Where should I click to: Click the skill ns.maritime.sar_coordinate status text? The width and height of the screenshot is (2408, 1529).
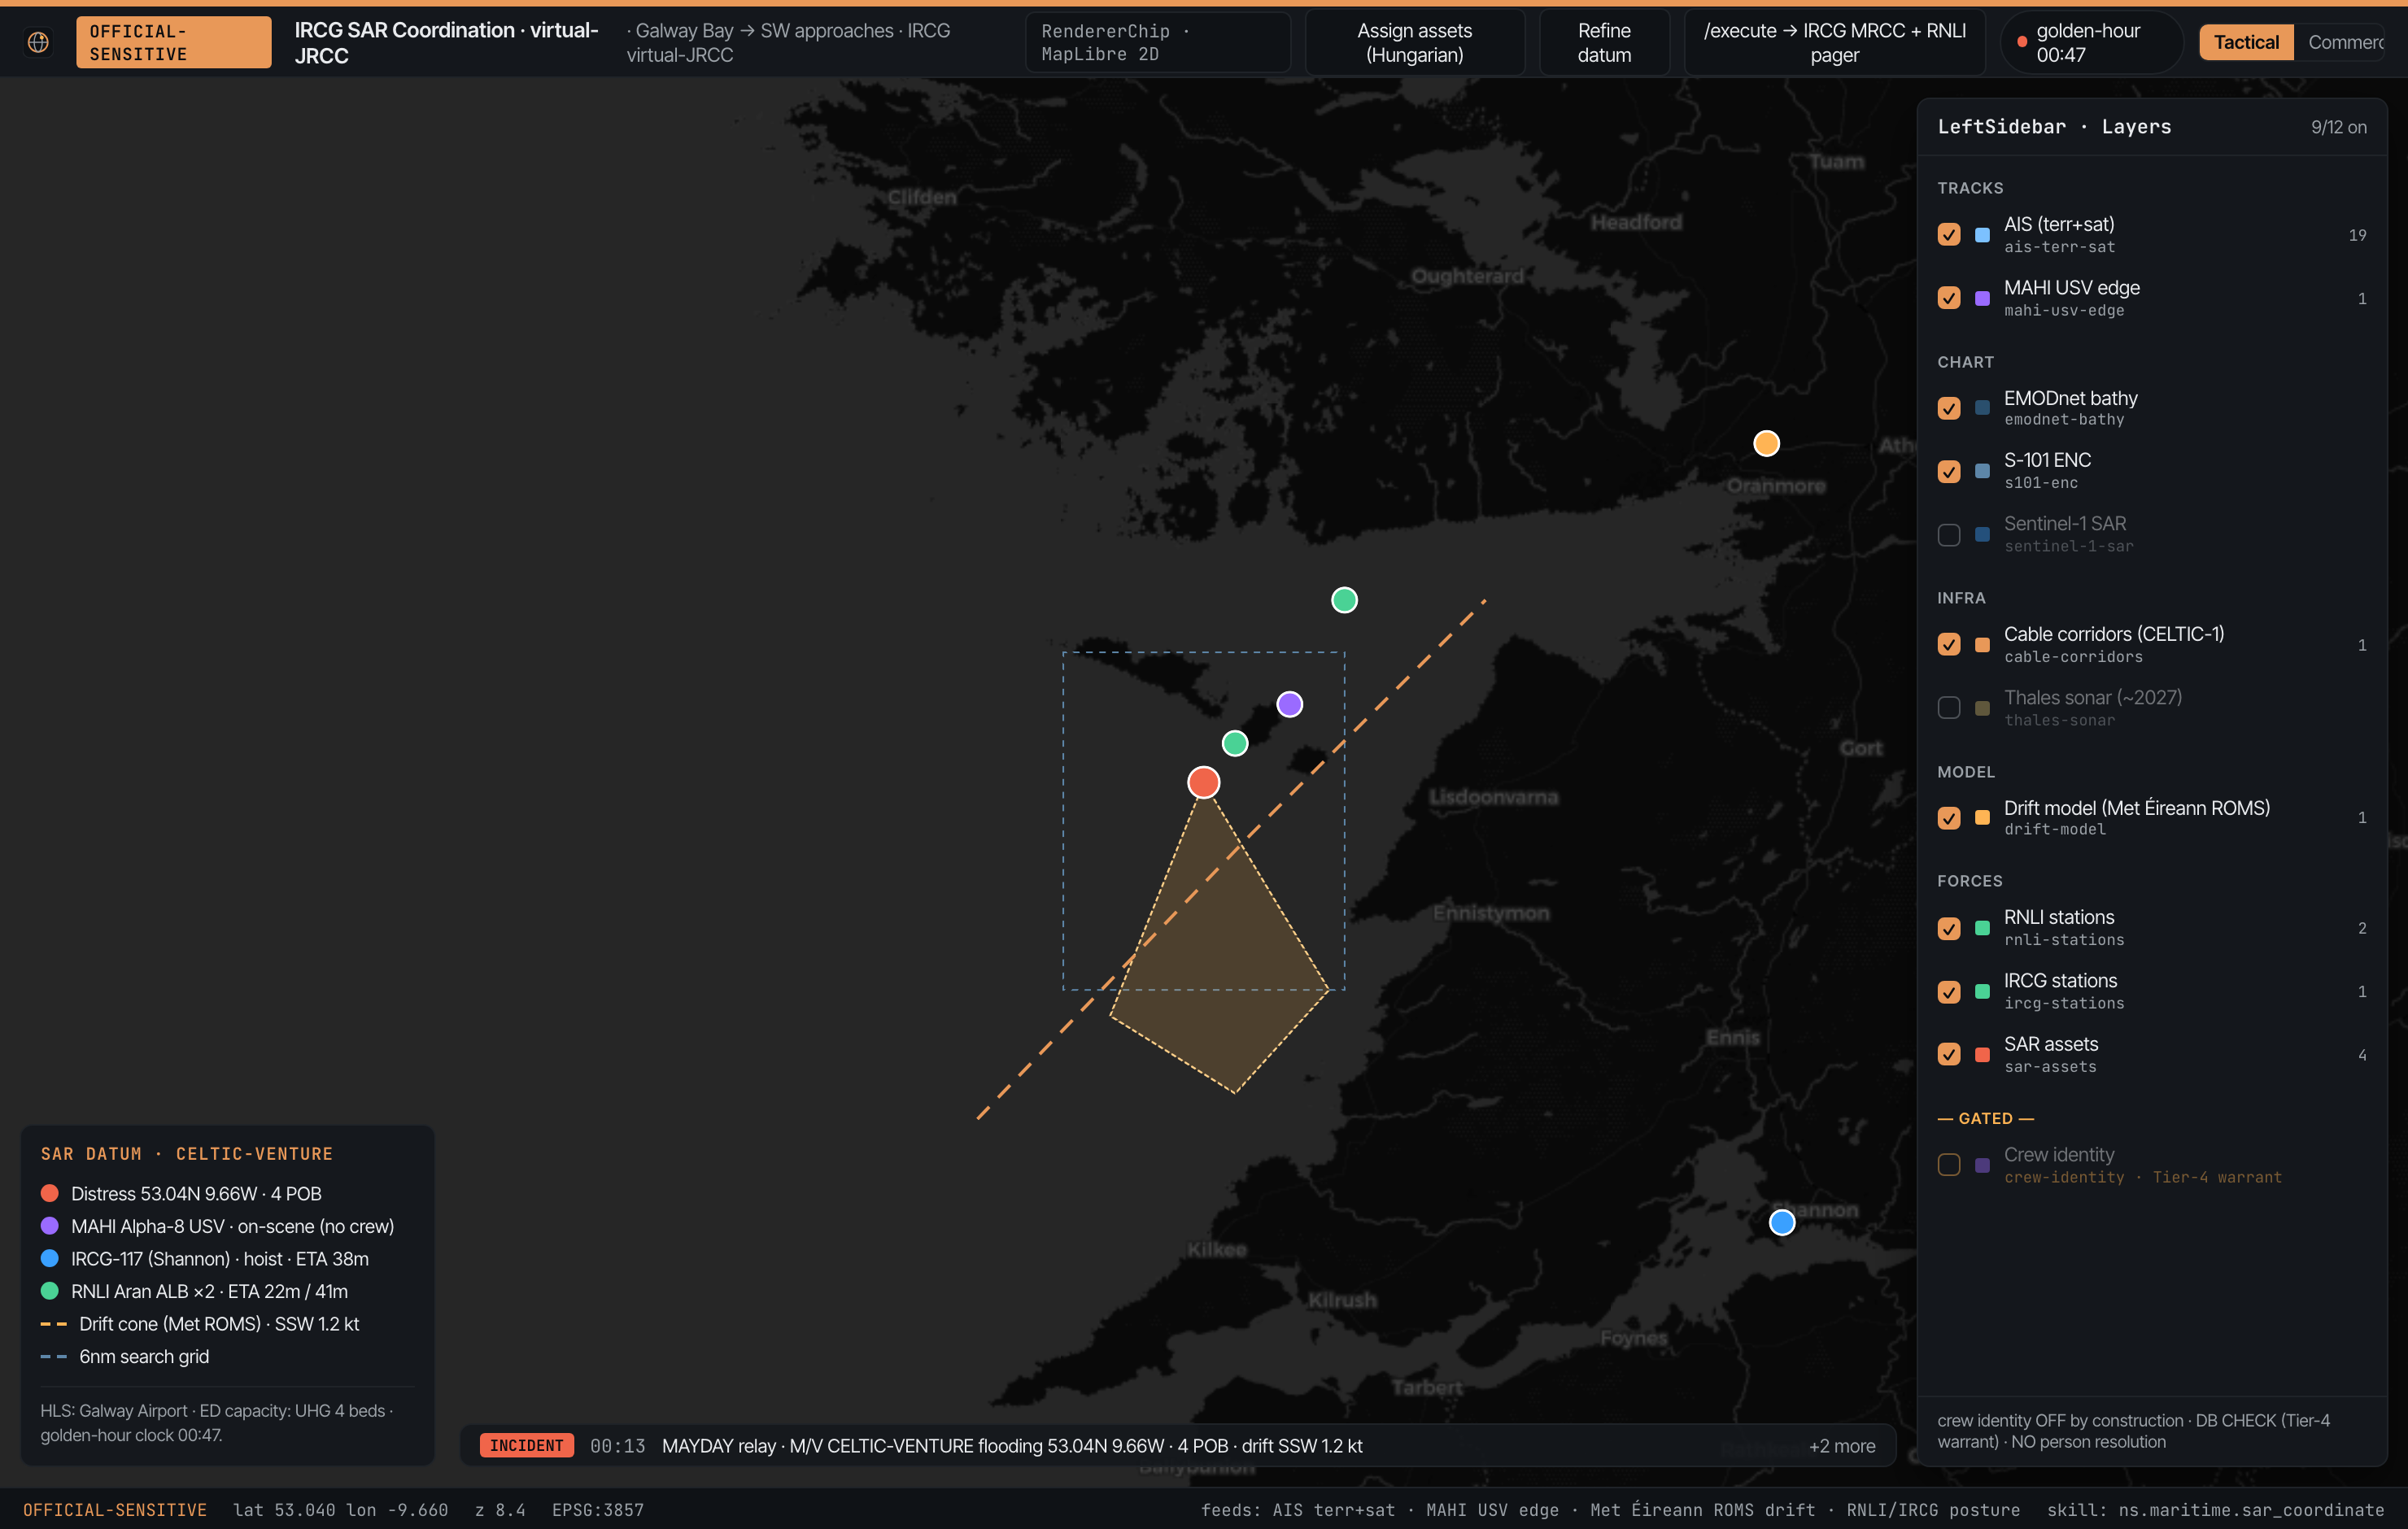point(2214,1510)
